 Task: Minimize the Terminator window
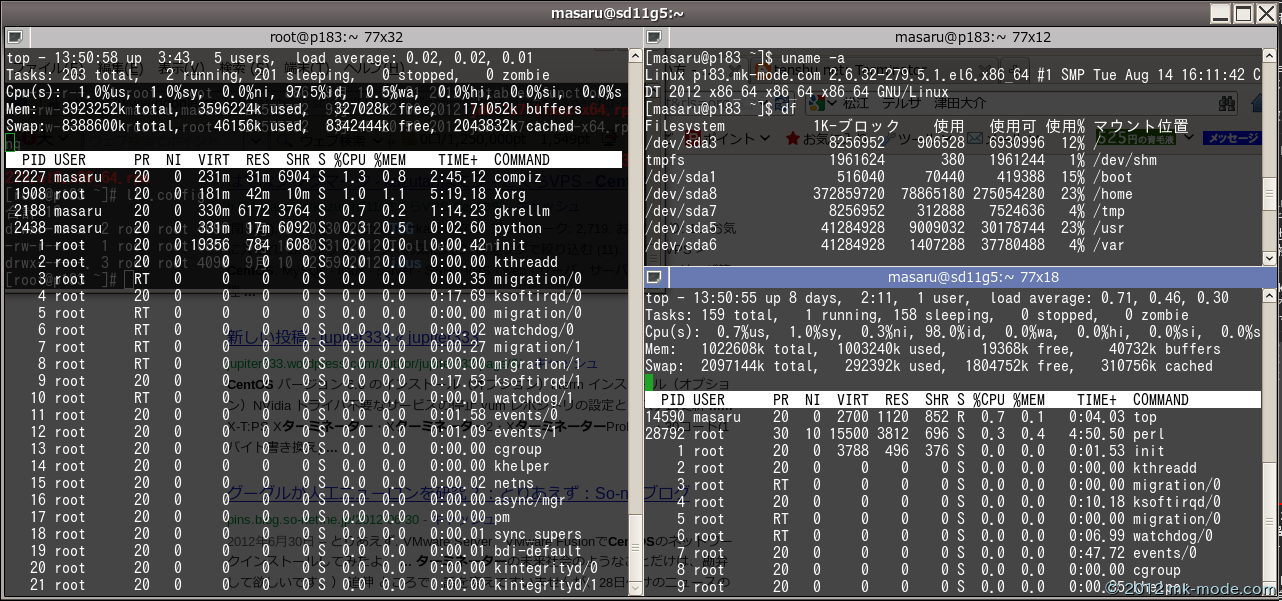click(1218, 13)
